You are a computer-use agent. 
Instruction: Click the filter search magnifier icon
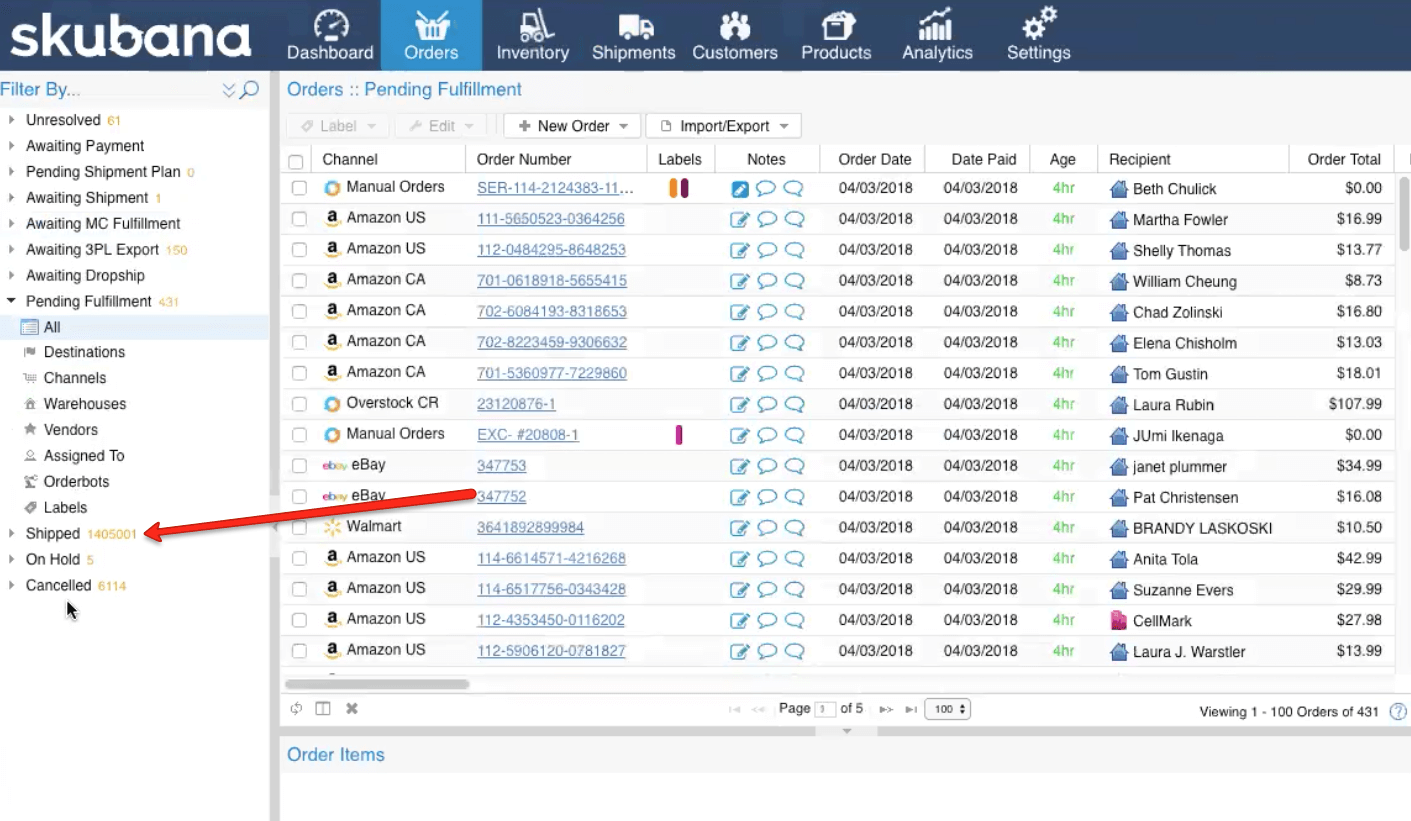[x=250, y=90]
